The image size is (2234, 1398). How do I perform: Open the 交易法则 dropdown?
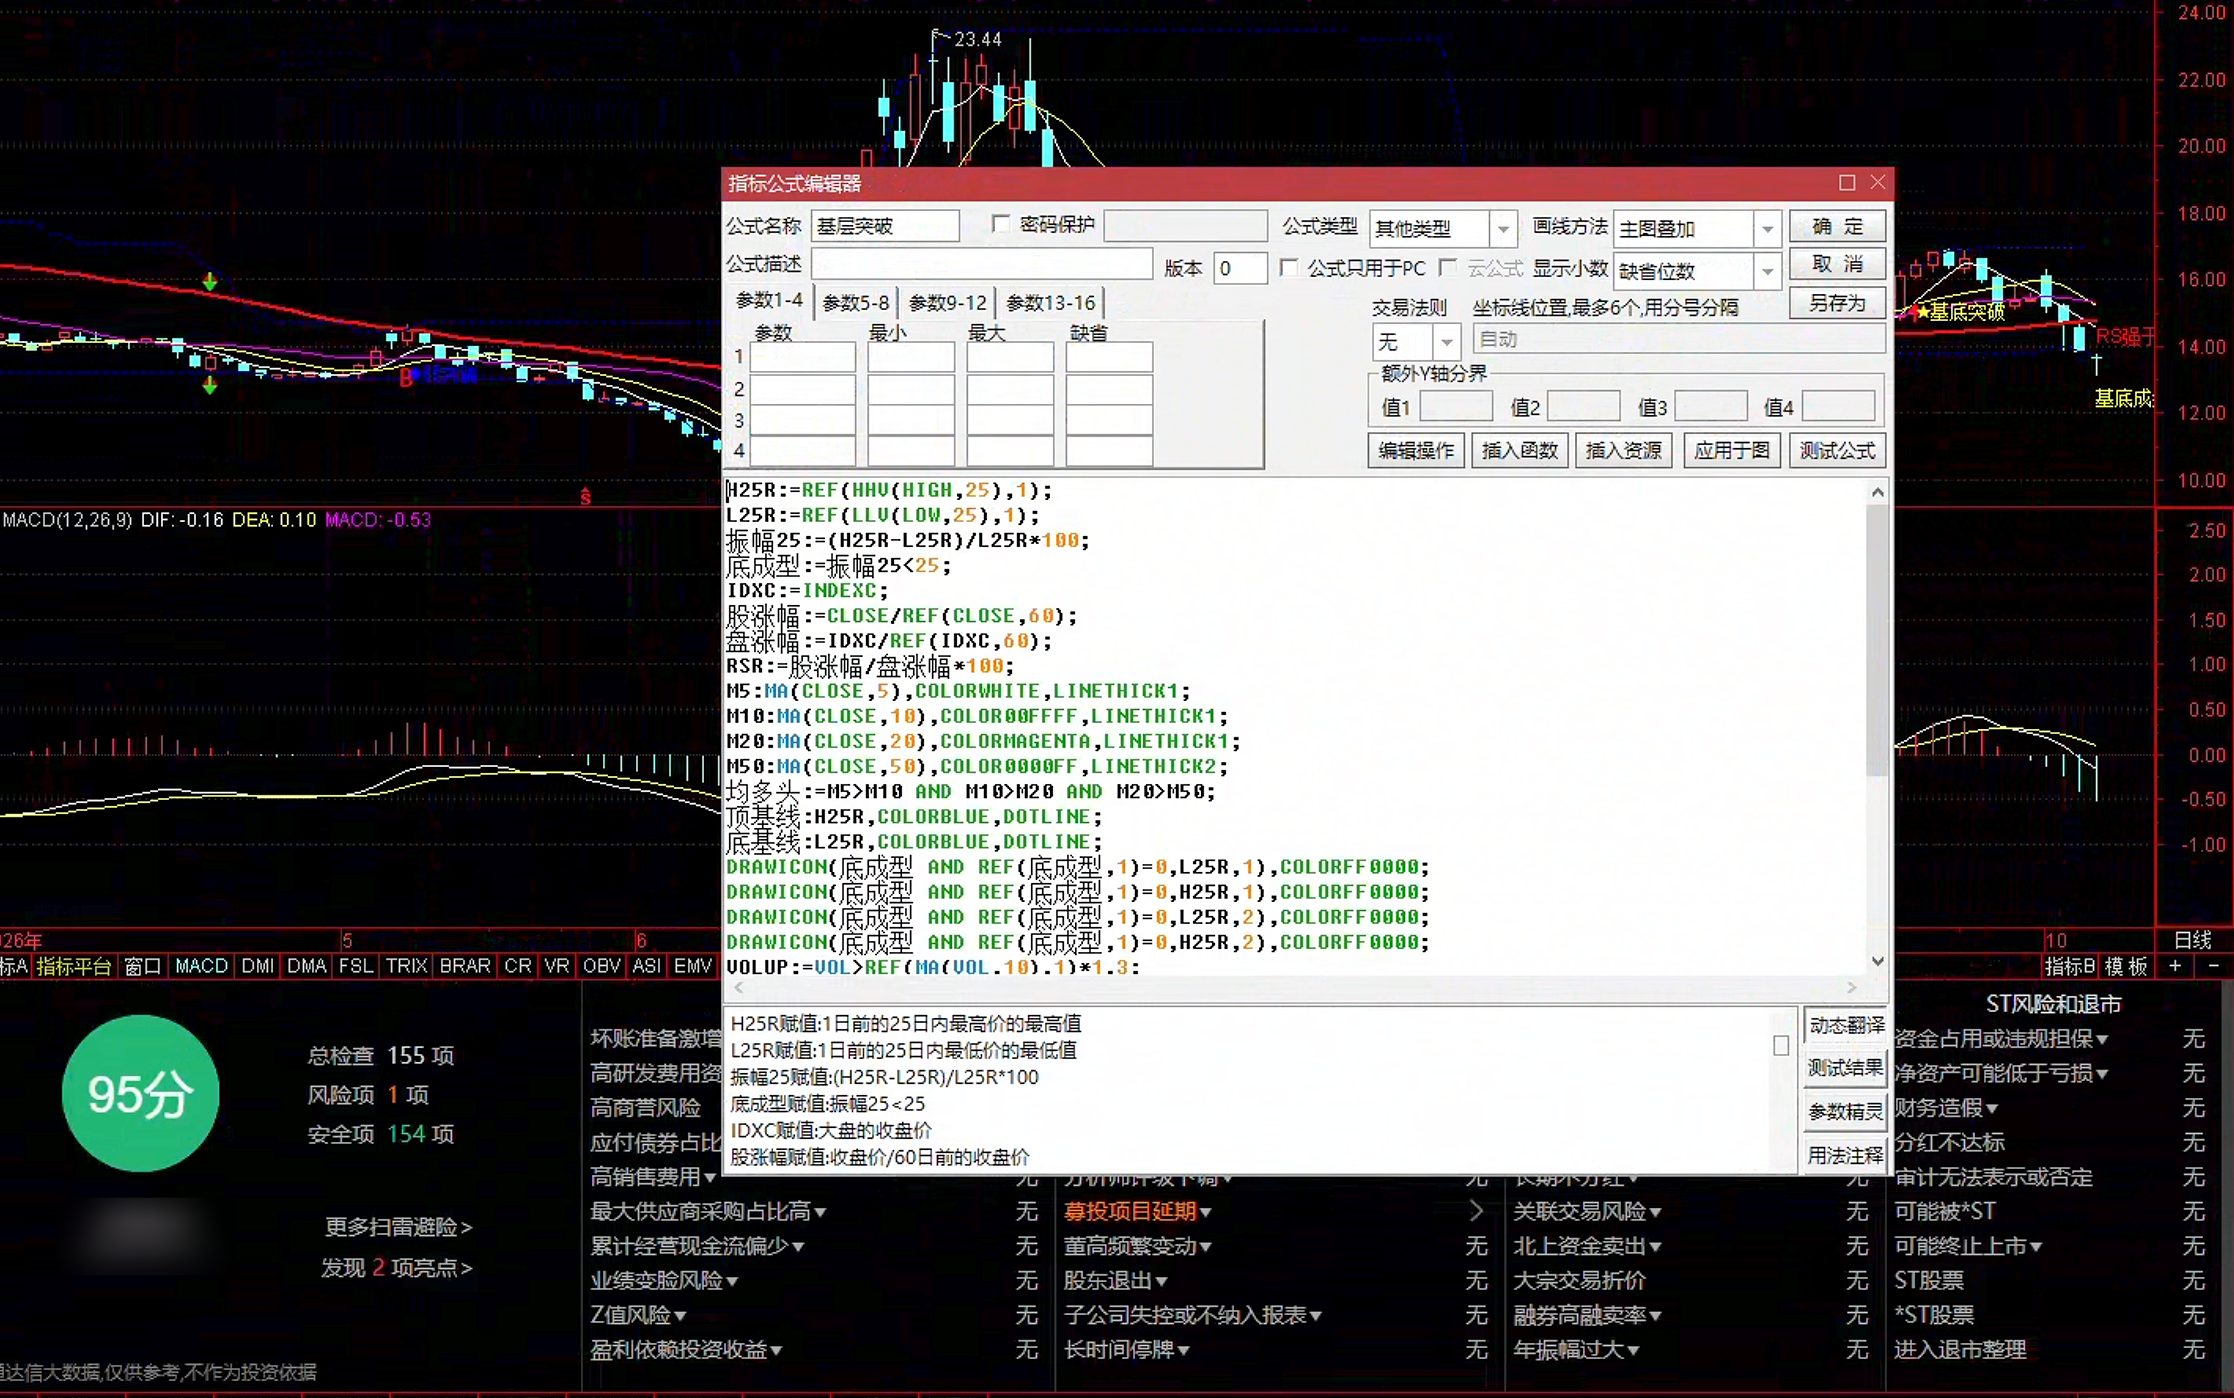[x=1446, y=342]
